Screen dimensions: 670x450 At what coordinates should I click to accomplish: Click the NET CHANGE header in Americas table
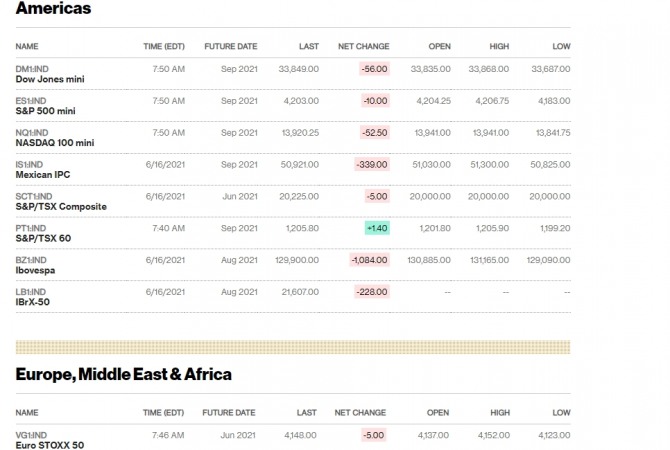(x=364, y=46)
